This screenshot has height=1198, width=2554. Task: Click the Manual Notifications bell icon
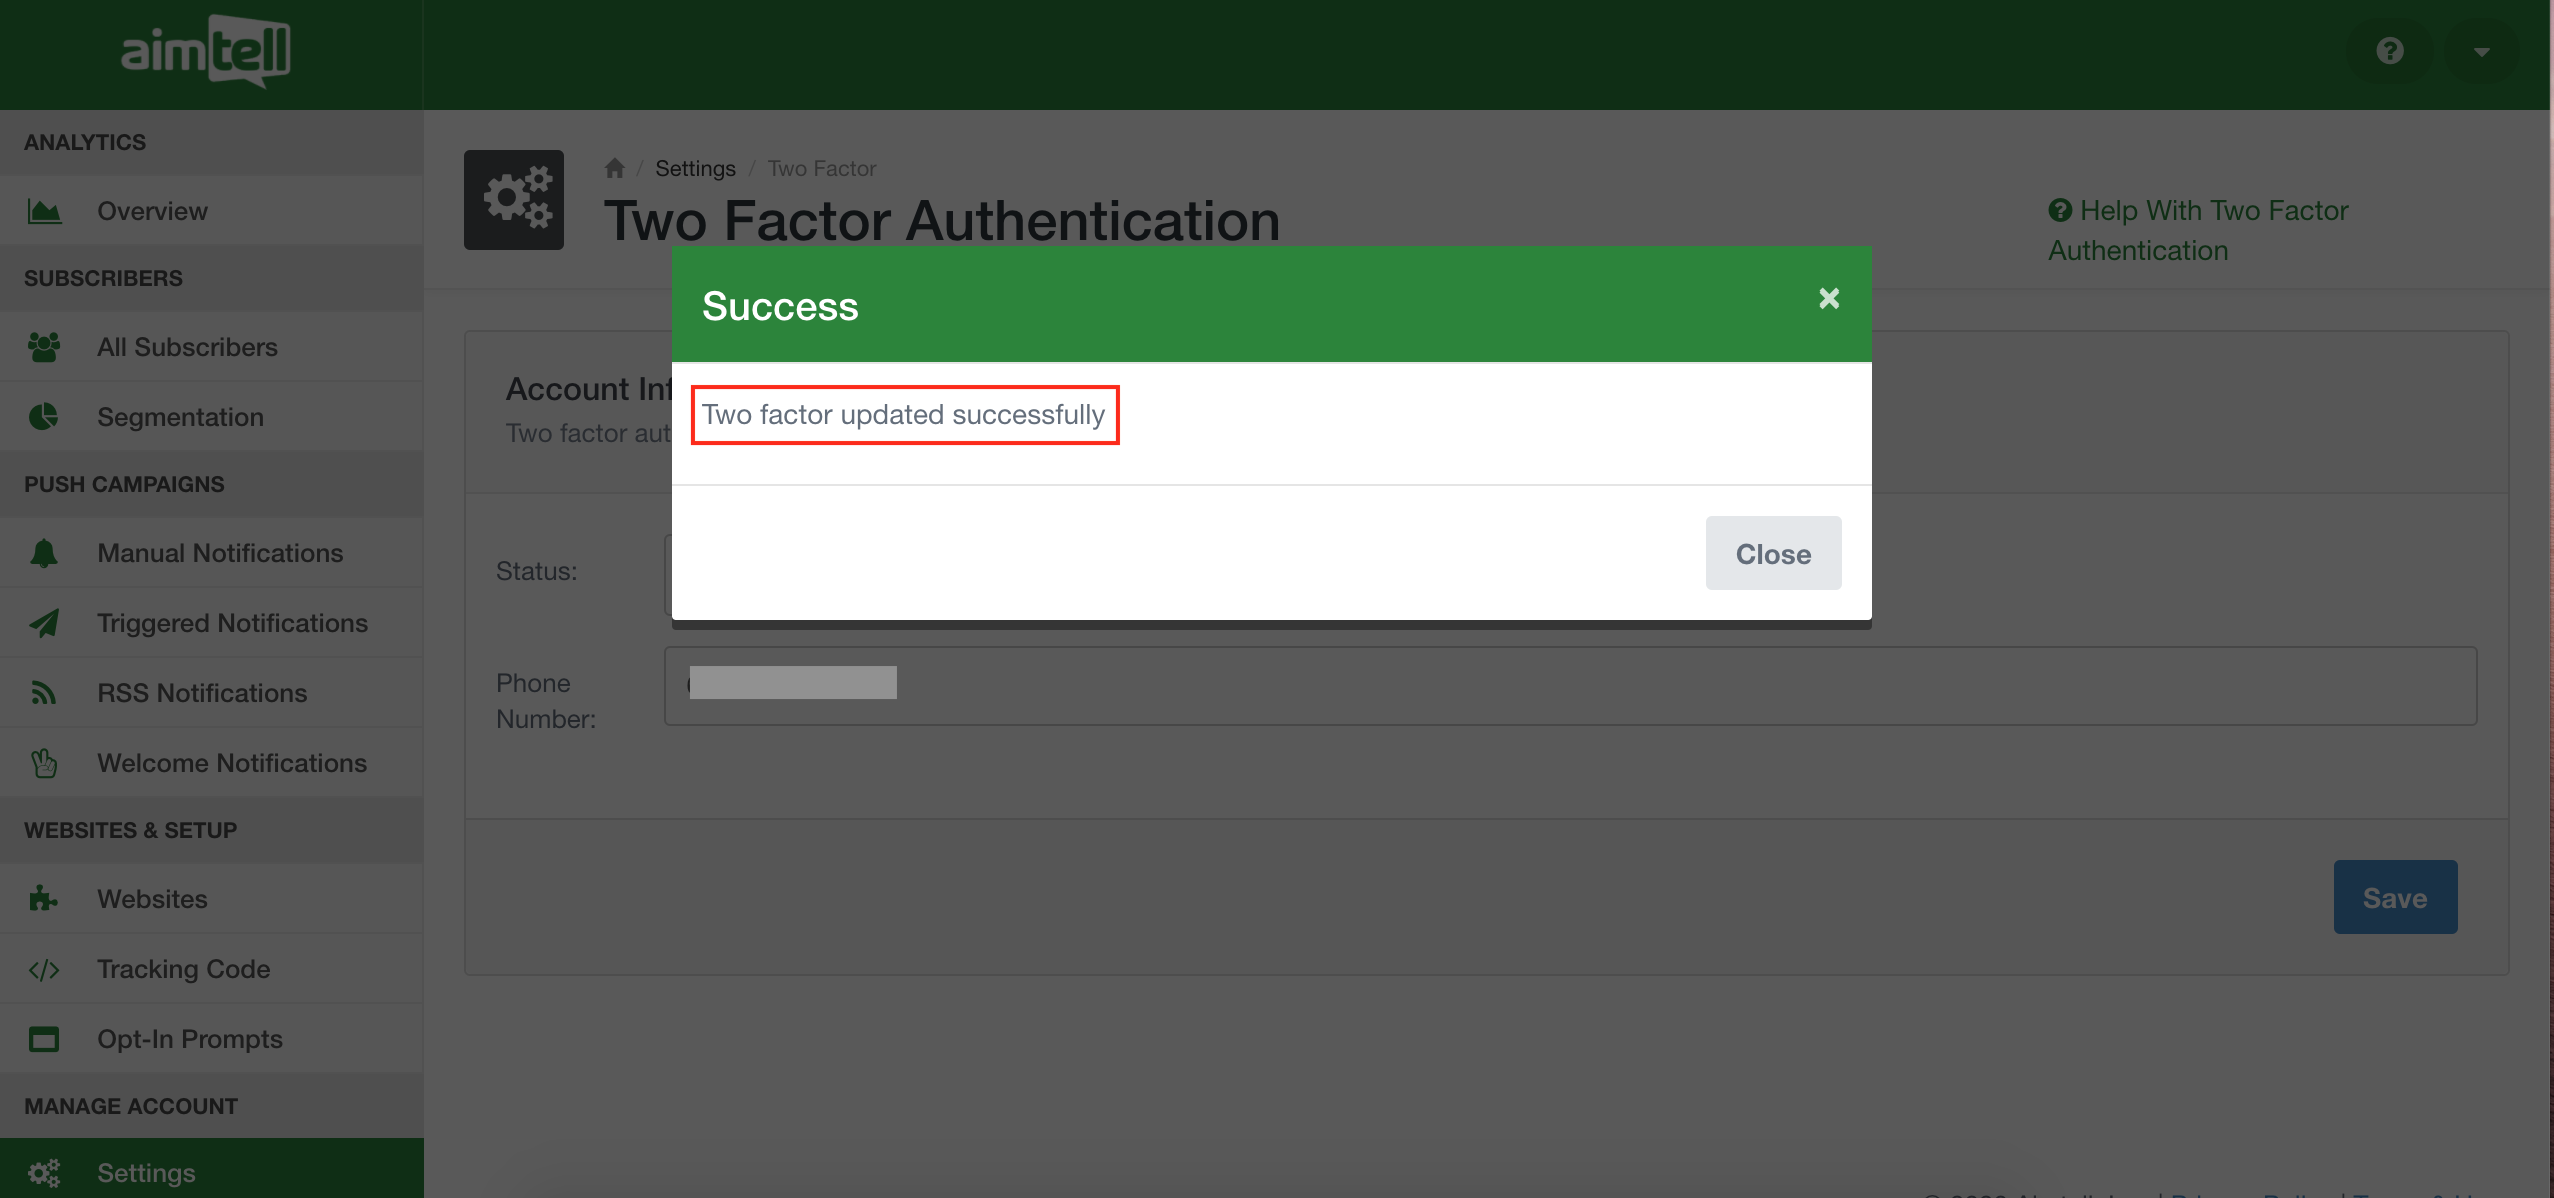click(44, 553)
